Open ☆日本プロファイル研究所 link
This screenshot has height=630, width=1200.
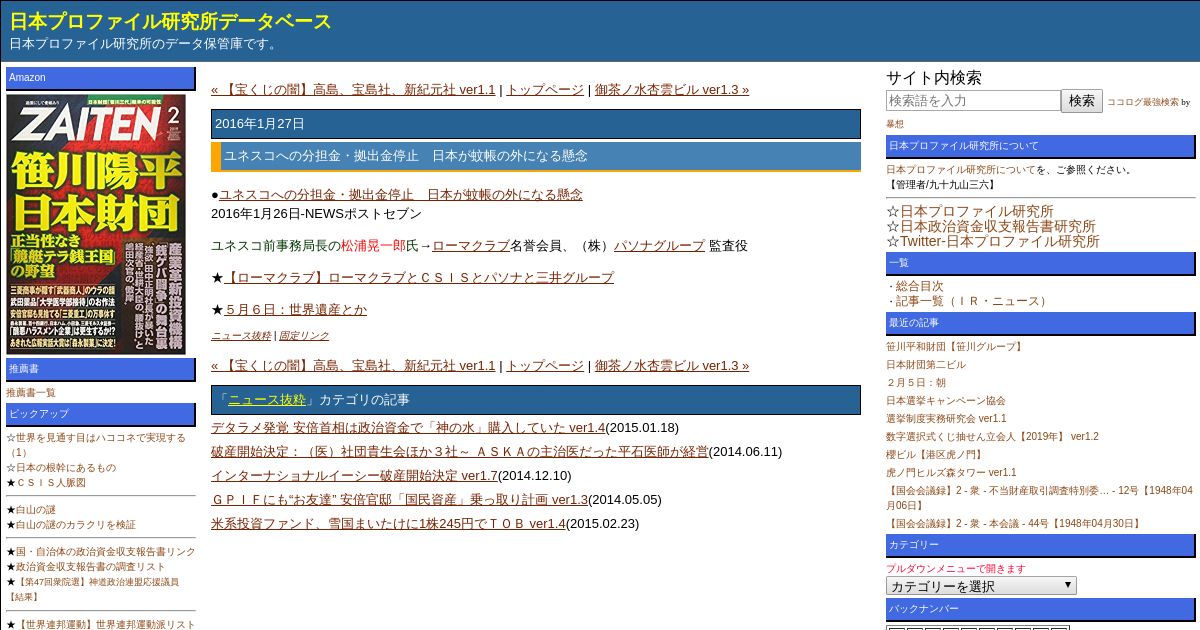(x=977, y=211)
